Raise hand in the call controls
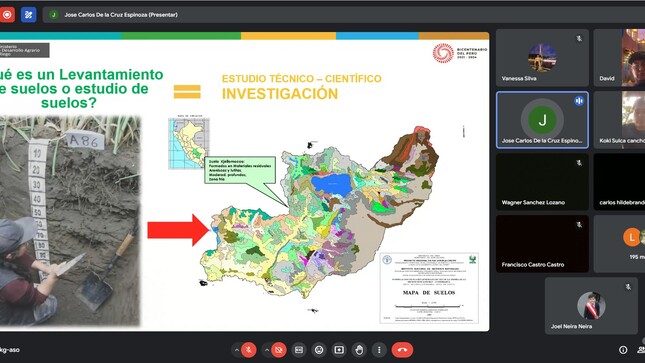645x363 pixels. pos(359,350)
